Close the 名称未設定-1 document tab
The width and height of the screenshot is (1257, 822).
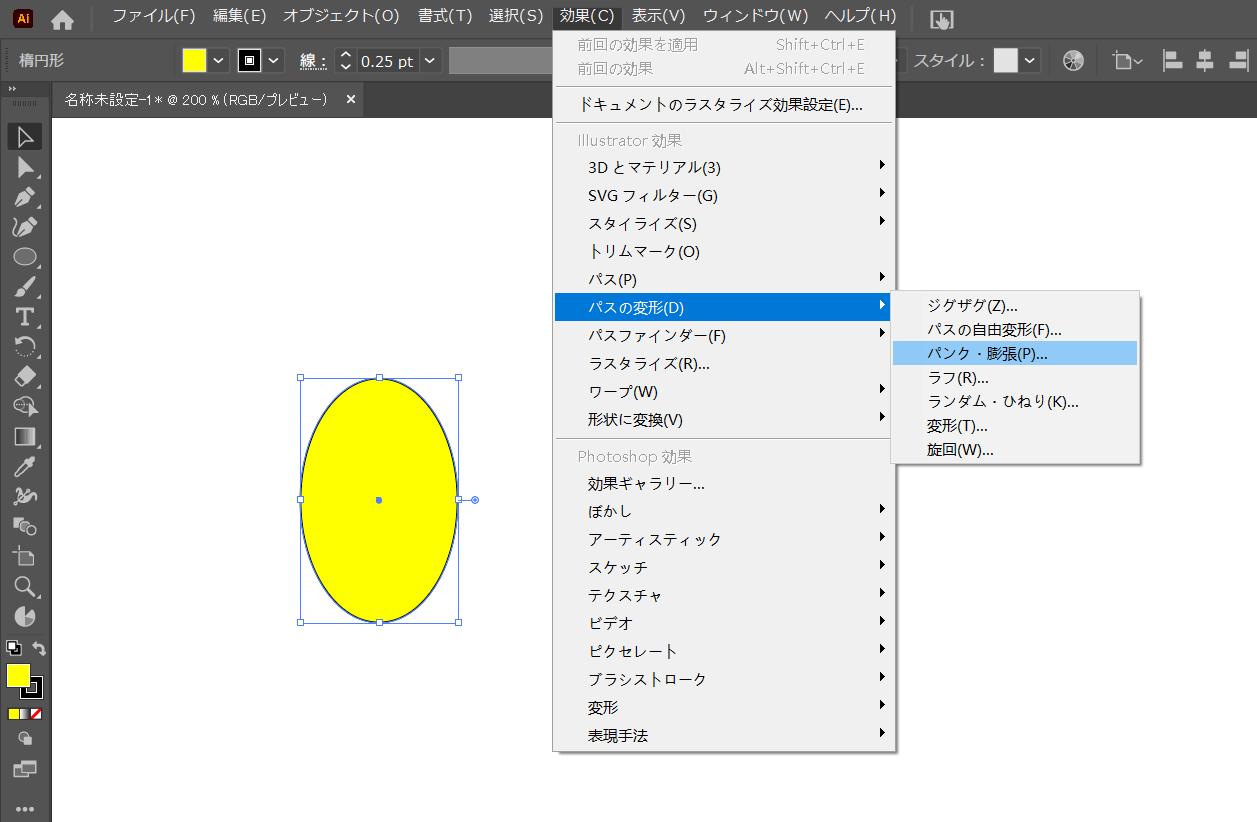(351, 100)
